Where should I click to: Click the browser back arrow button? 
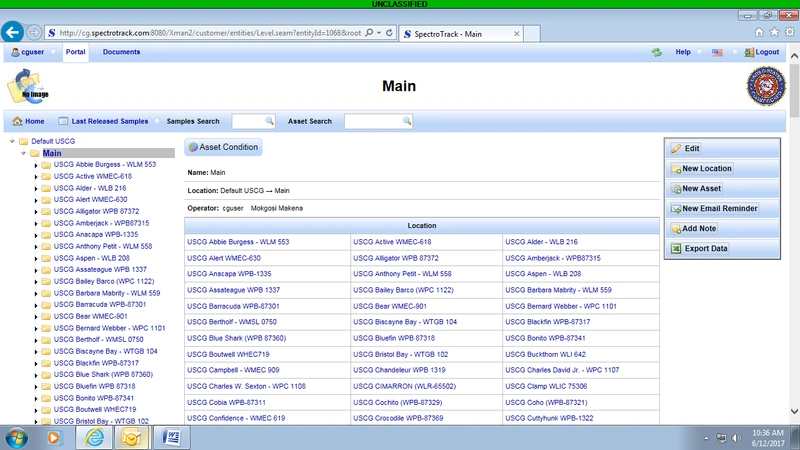tap(12, 33)
